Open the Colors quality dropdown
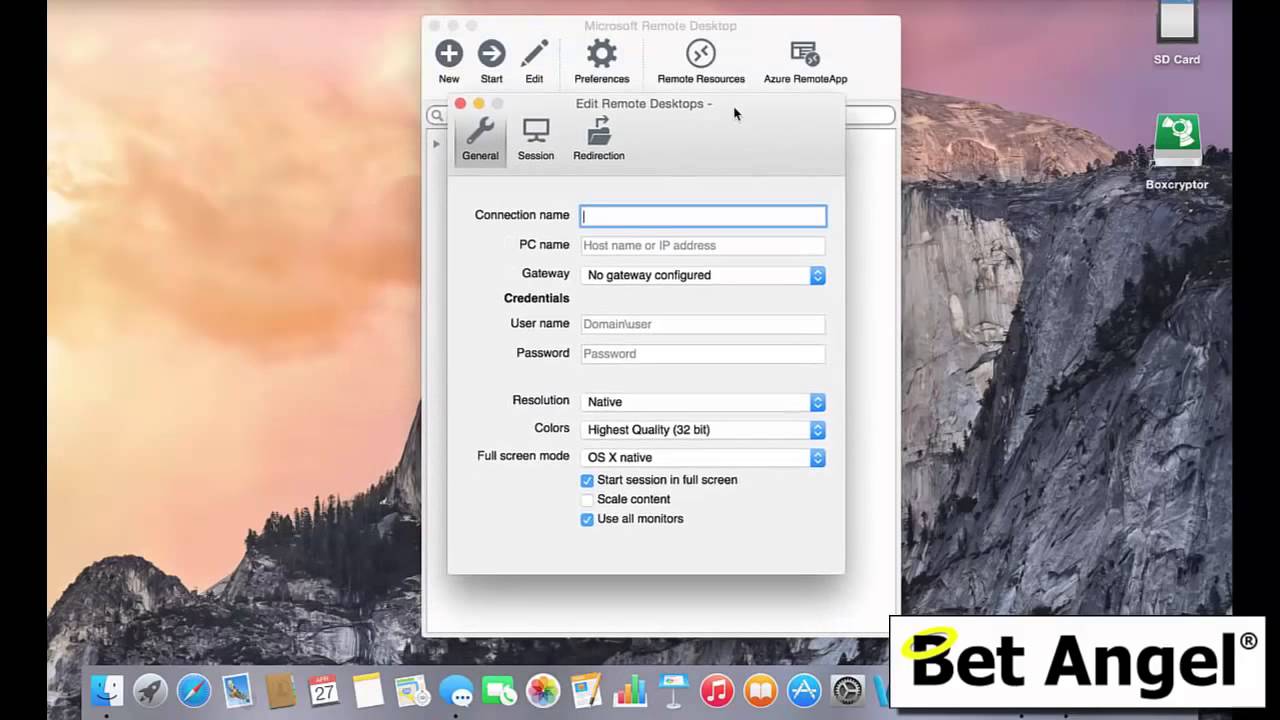This screenshot has width=1280, height=720. 703,430
